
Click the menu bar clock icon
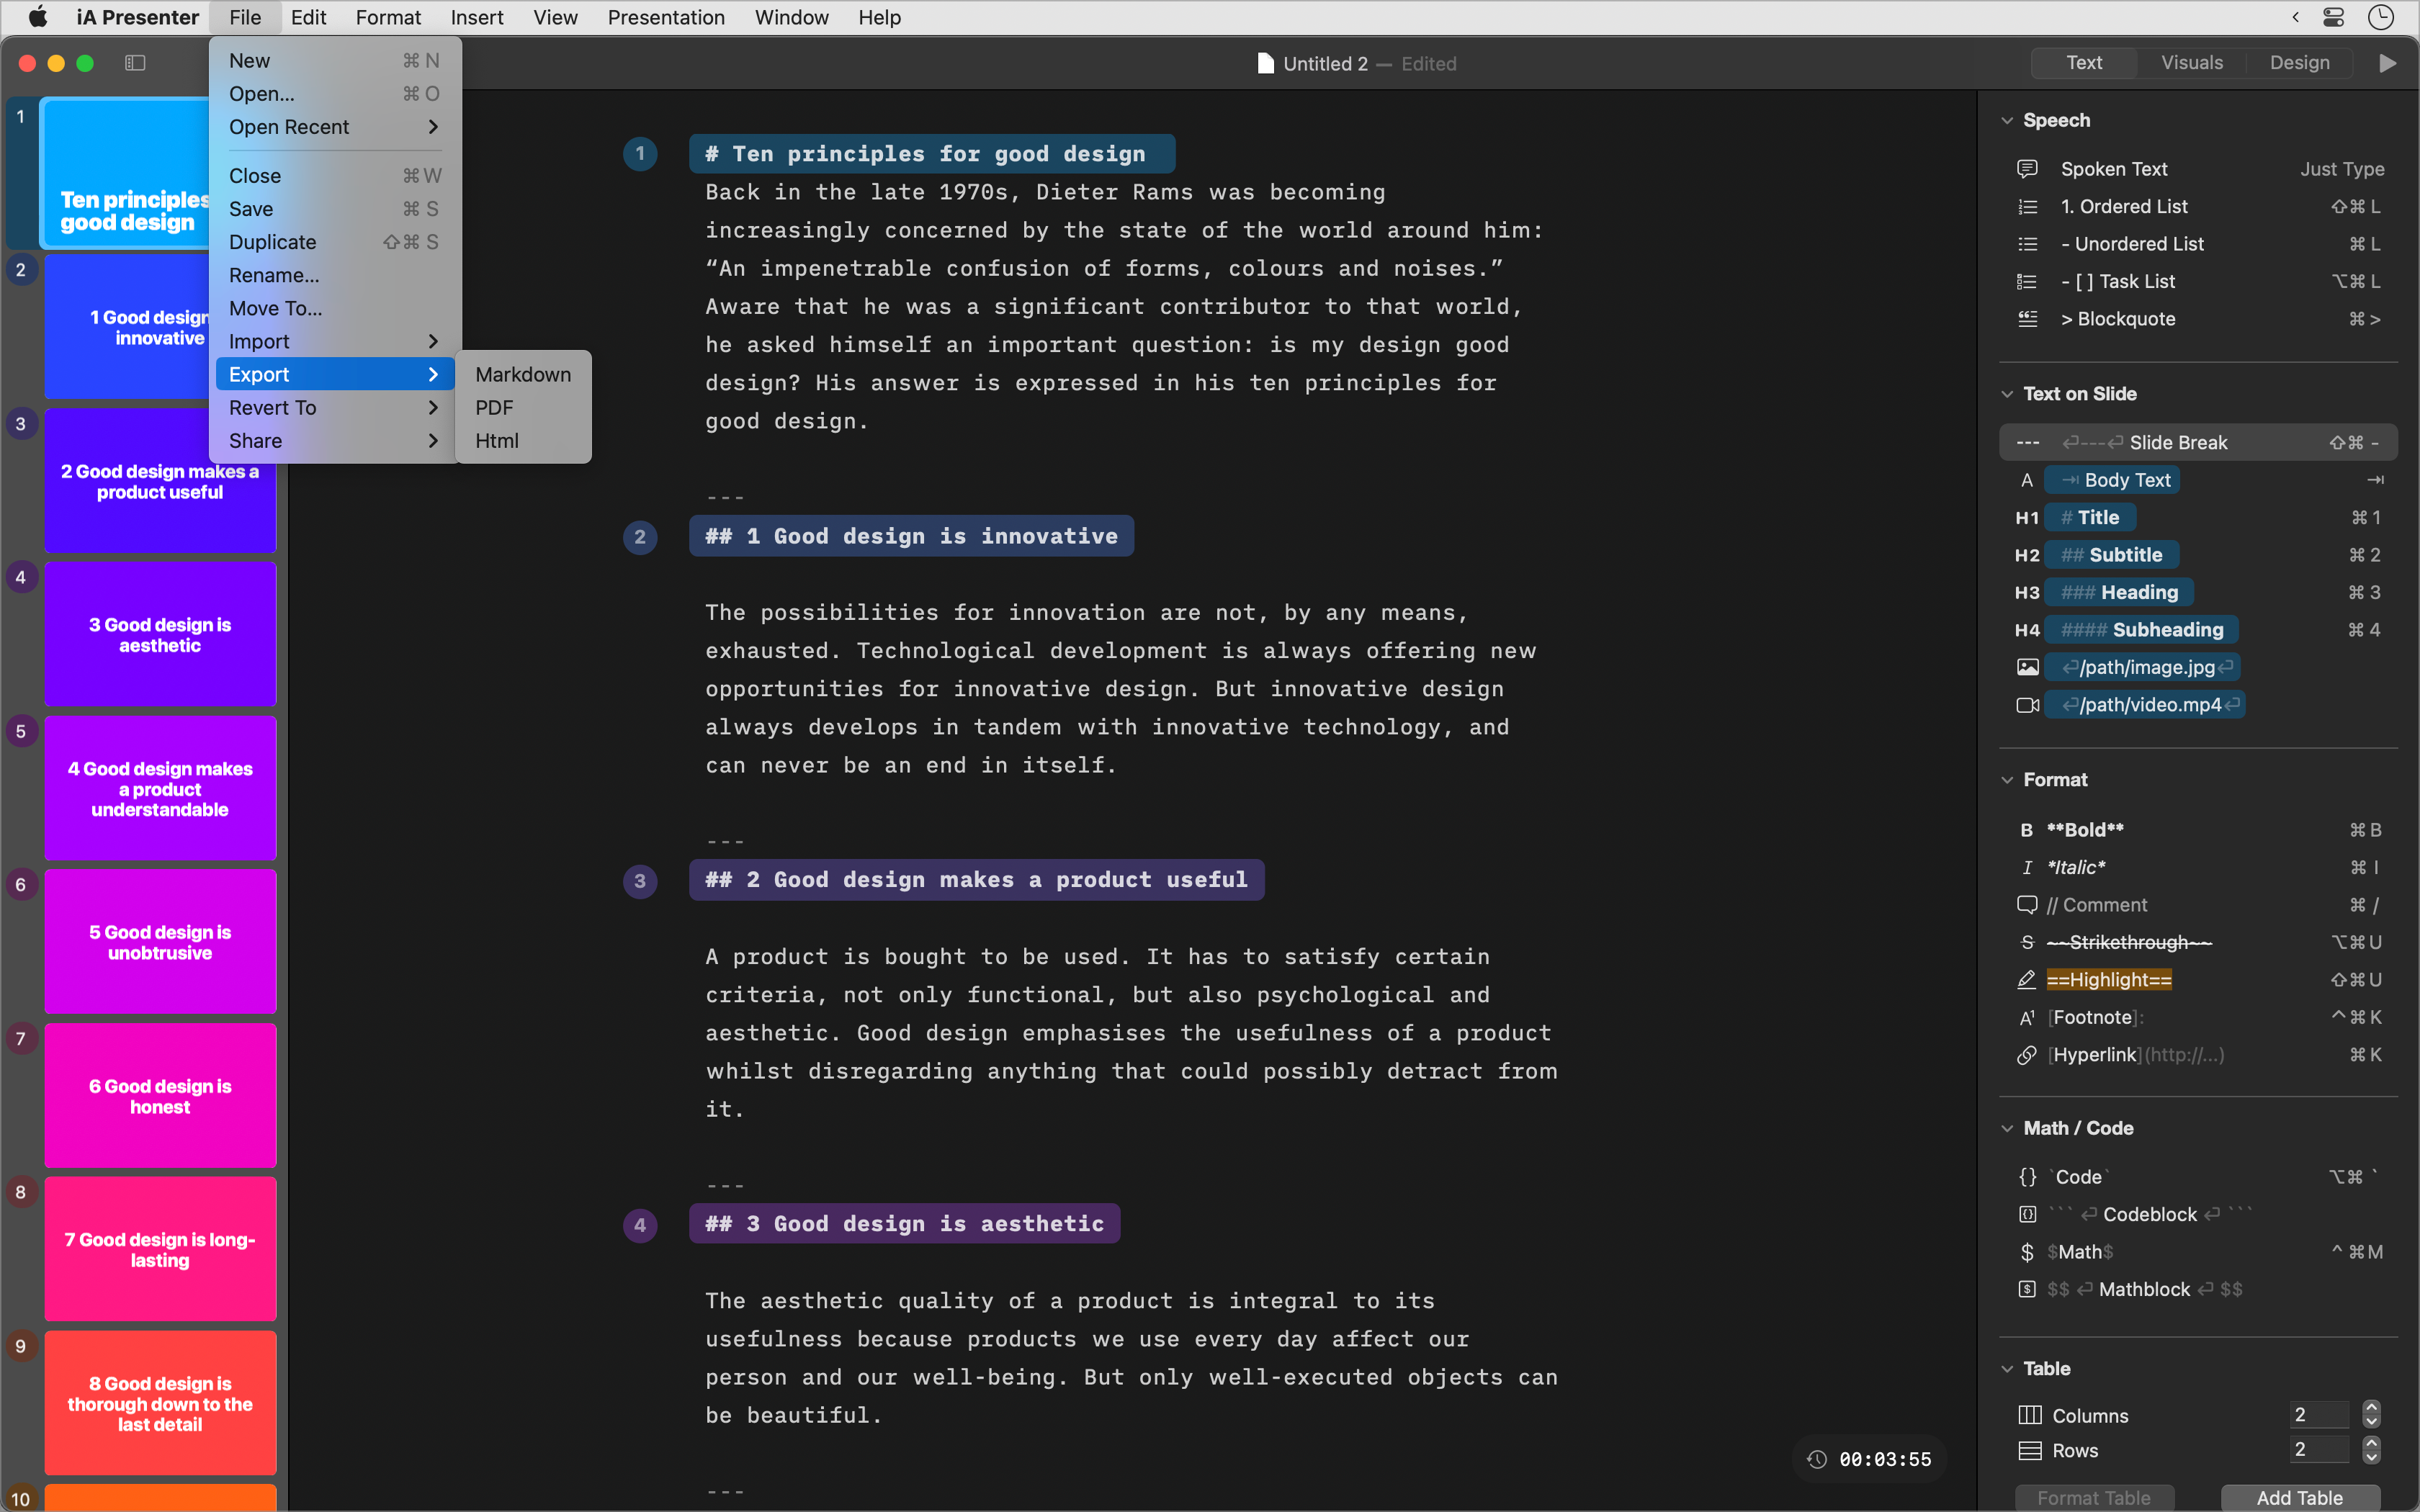pyautogui.click(x=2381, y=17)
